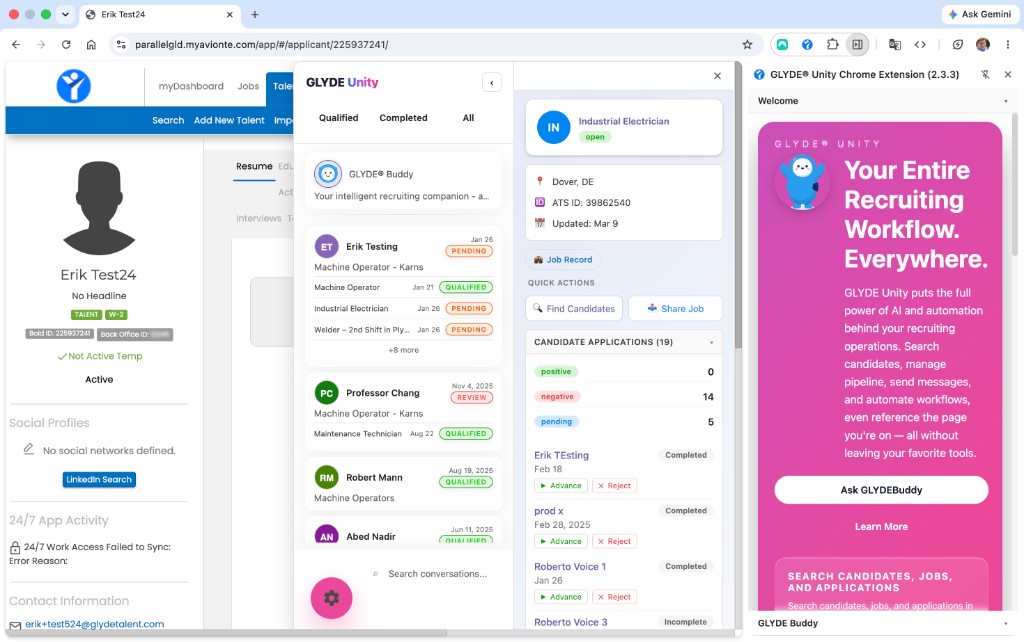Select the RM avatar for Robert Mann
The image size is (1024, 642).
click(x=327, y=477)
